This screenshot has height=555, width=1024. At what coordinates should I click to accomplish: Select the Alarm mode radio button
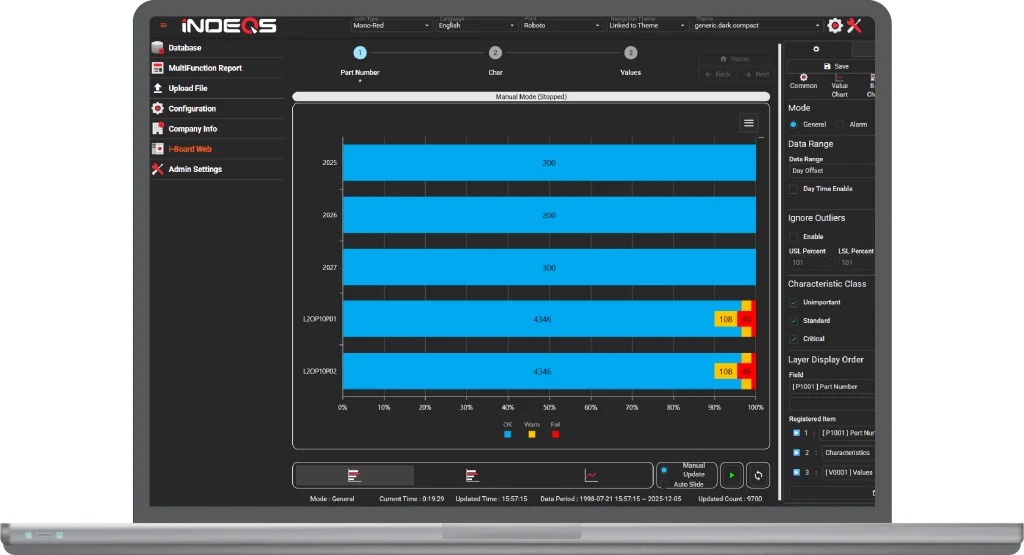pos(840,125)
